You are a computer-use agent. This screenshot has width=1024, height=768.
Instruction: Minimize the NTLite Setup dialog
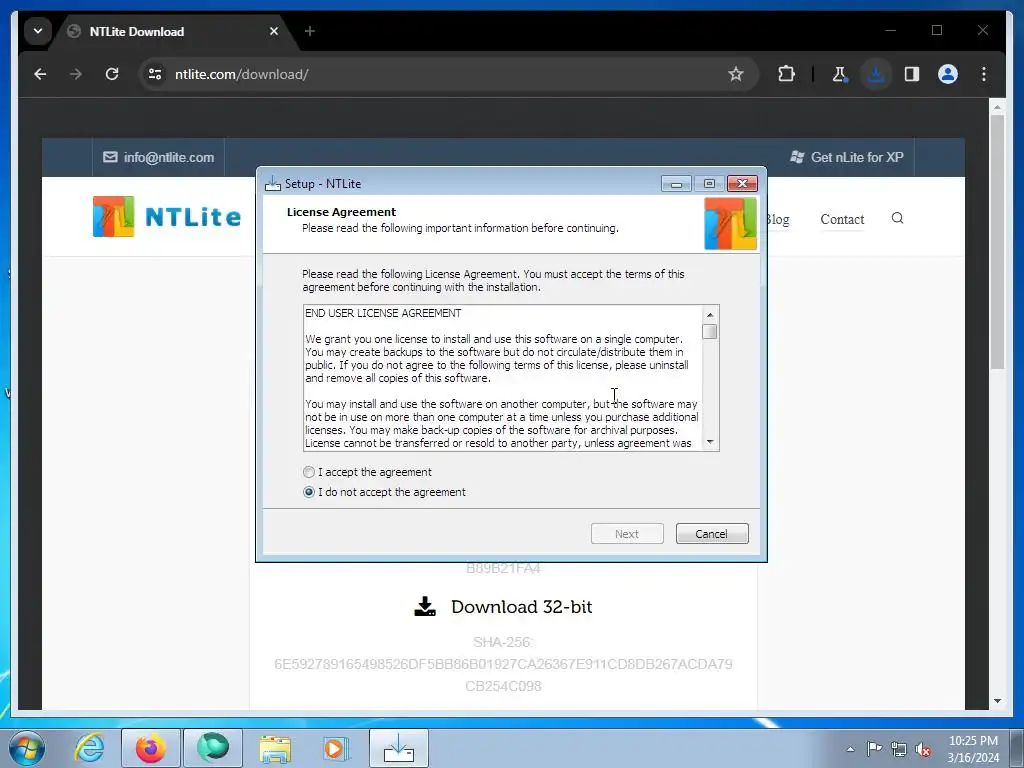point(676,184)
